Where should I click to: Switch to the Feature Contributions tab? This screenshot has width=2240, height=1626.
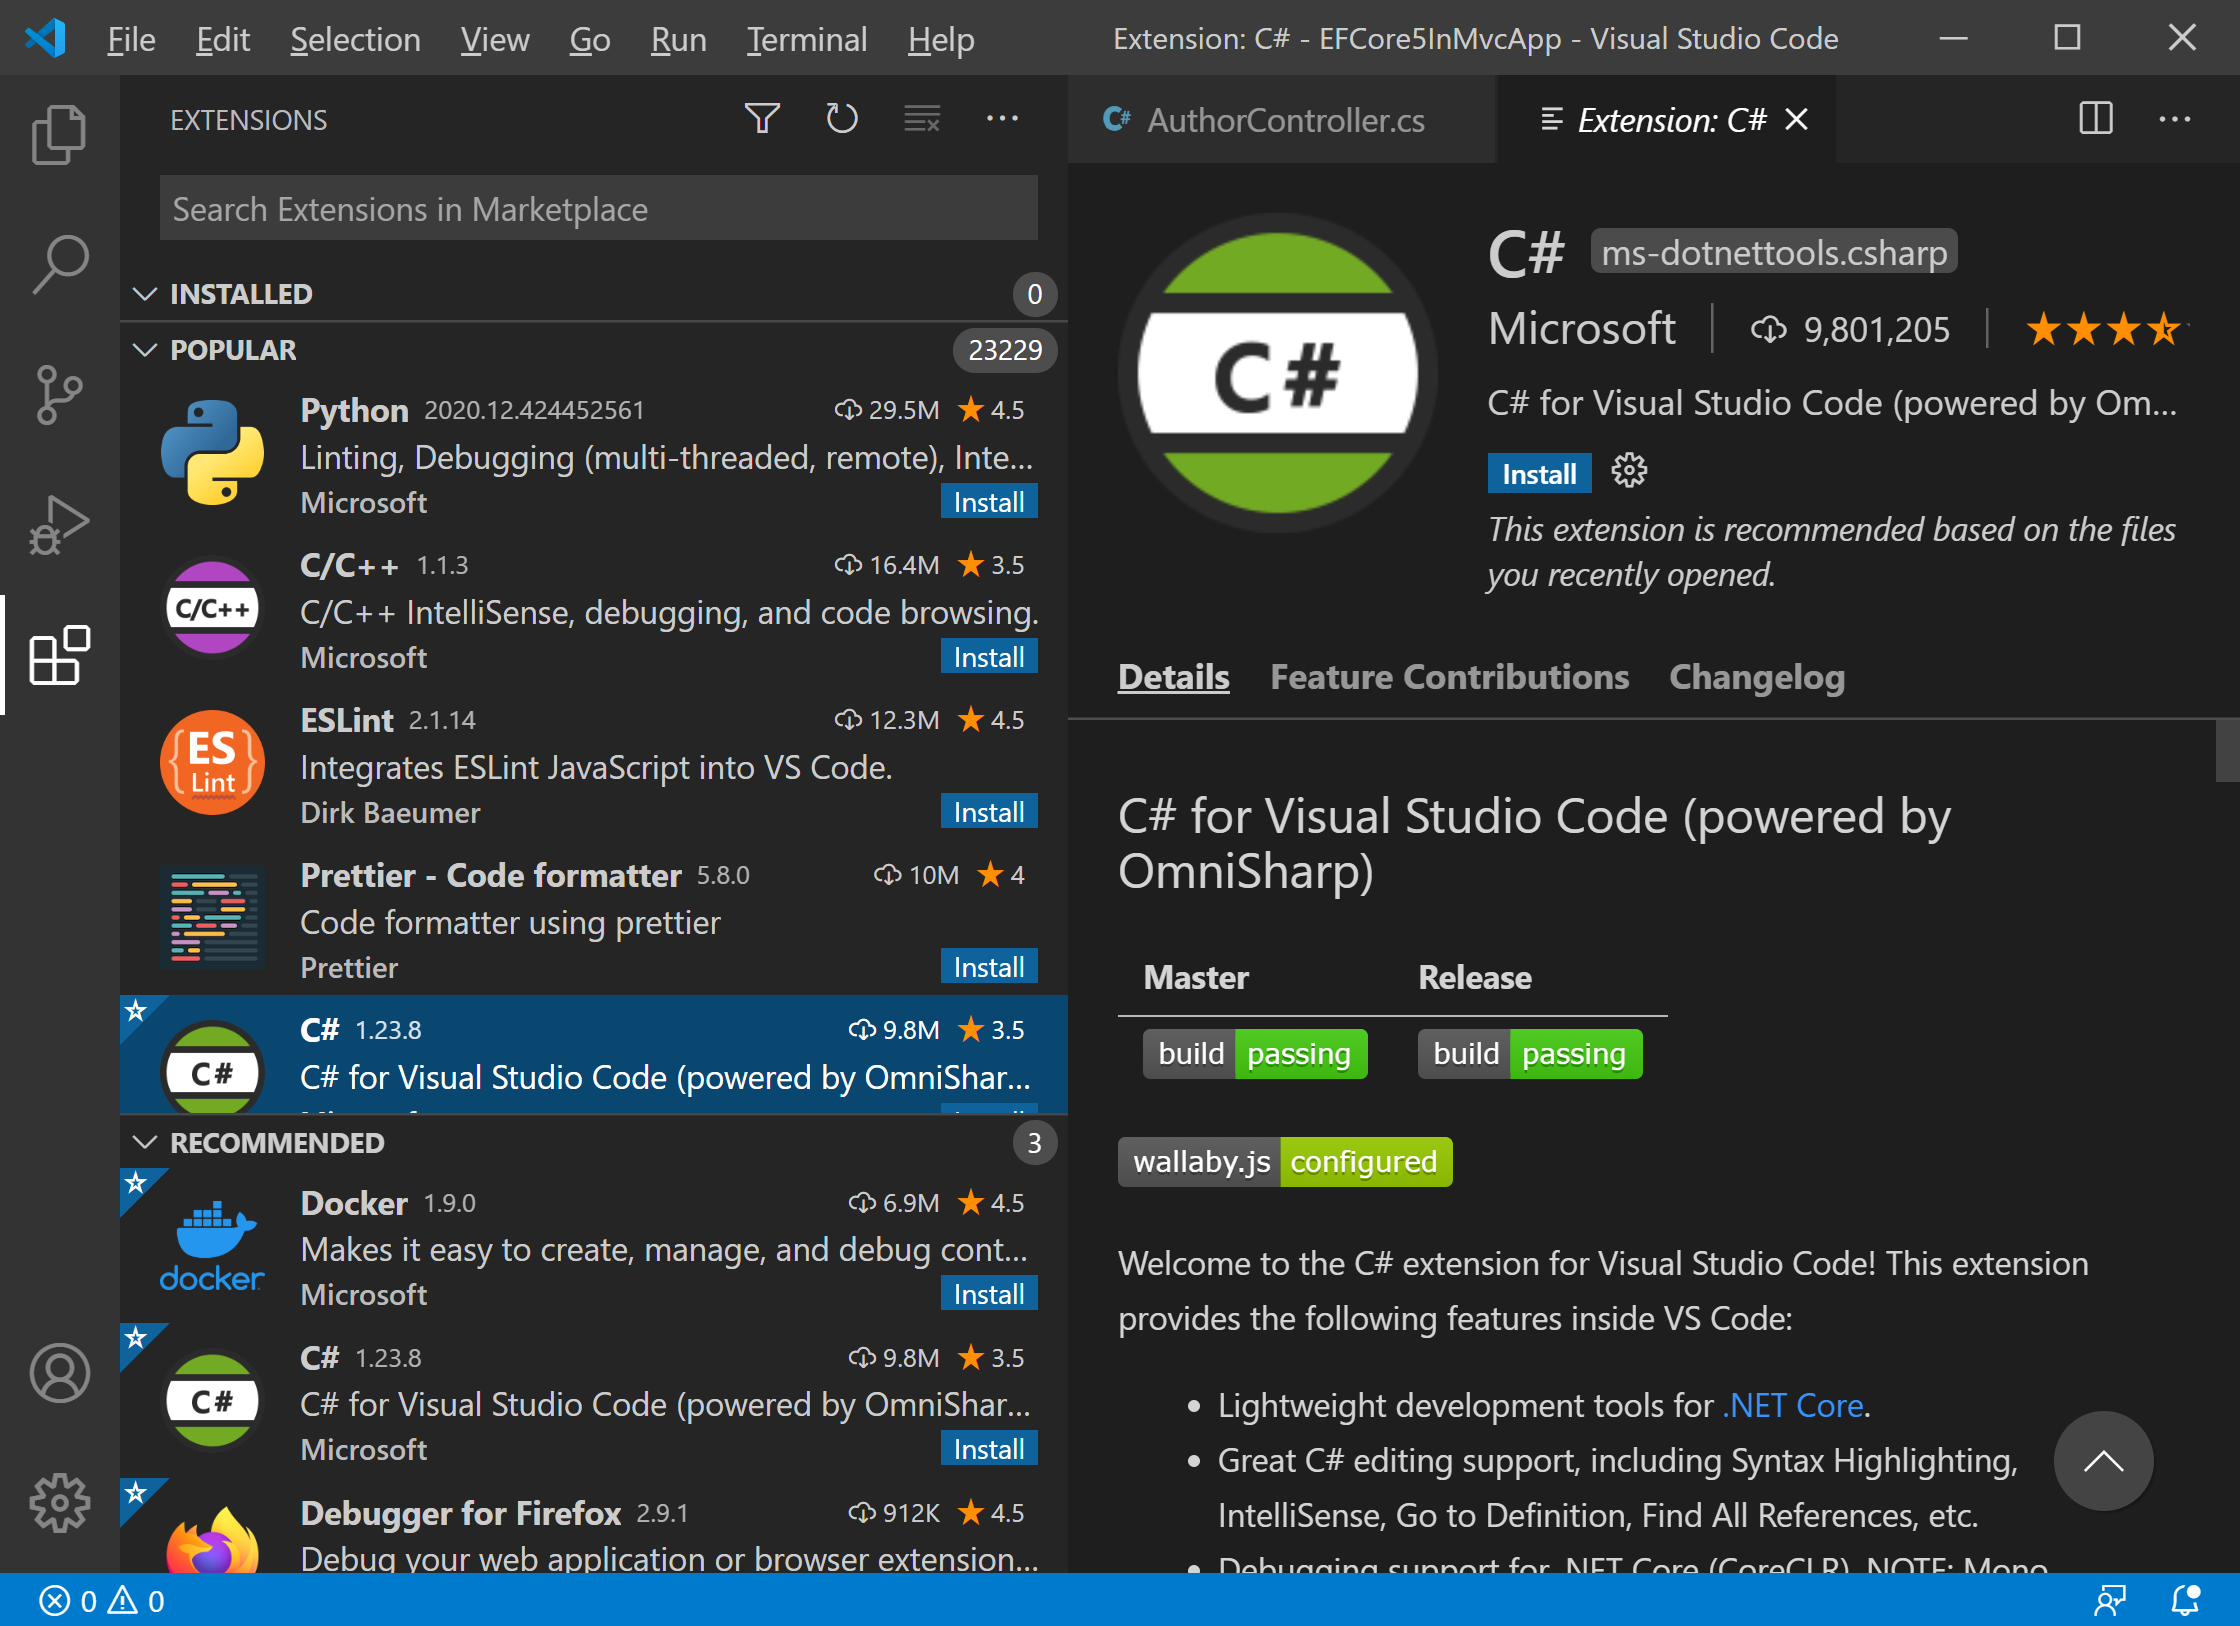pos(1448,677)
